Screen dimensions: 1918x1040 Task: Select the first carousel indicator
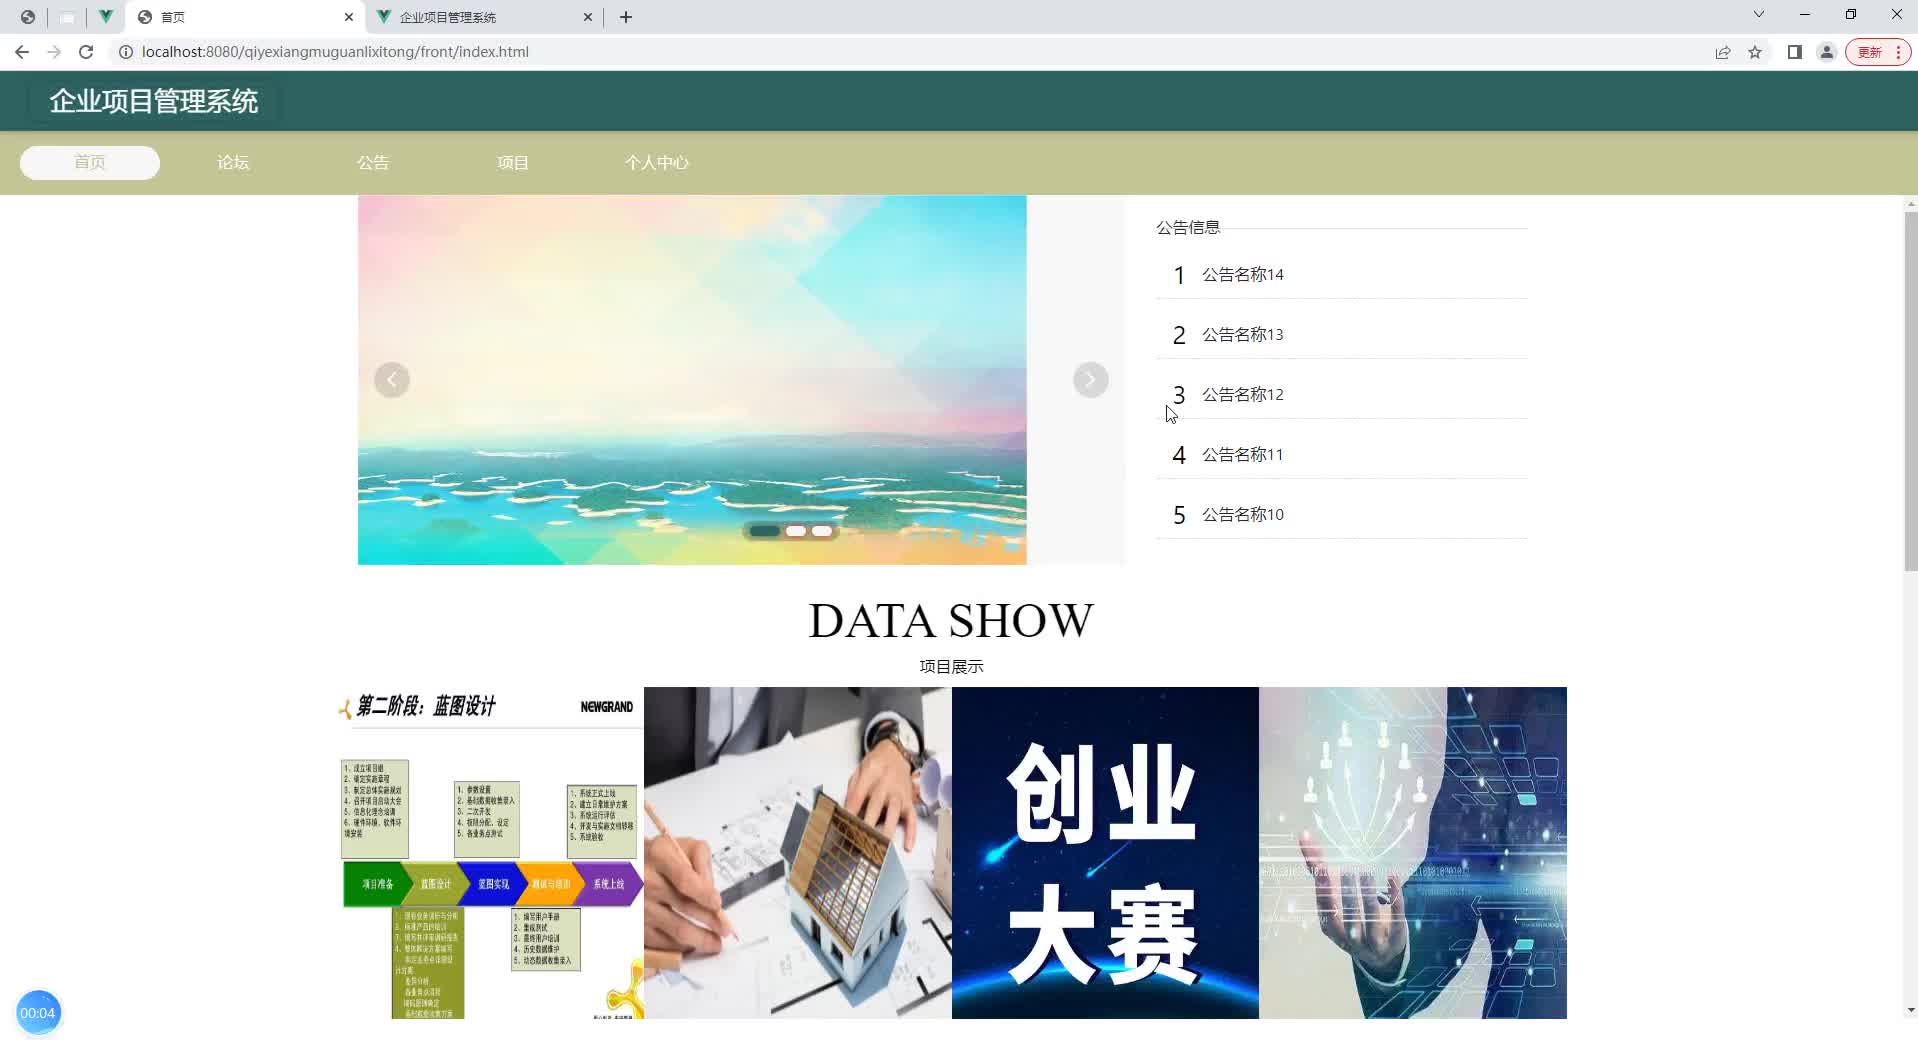[765, 531]
